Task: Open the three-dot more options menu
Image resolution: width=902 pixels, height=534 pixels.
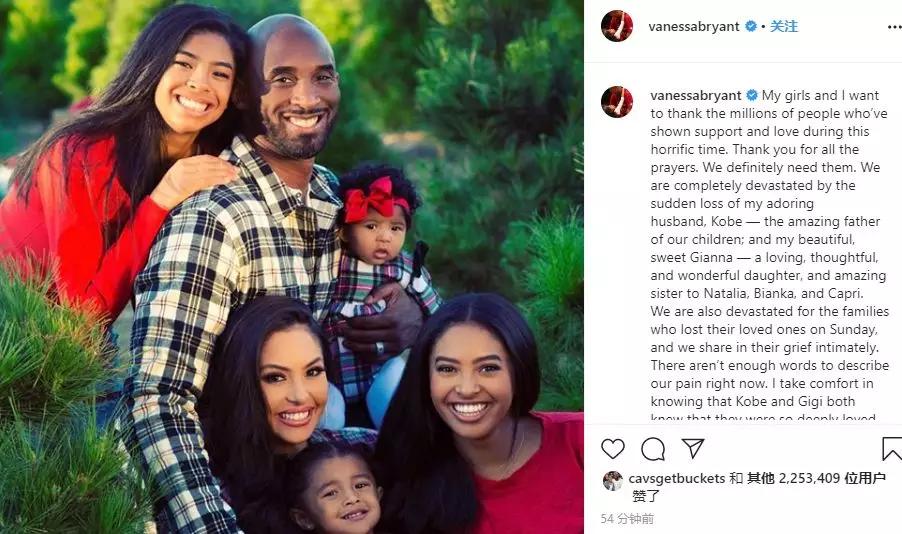Action: click(x=895, y=26)
